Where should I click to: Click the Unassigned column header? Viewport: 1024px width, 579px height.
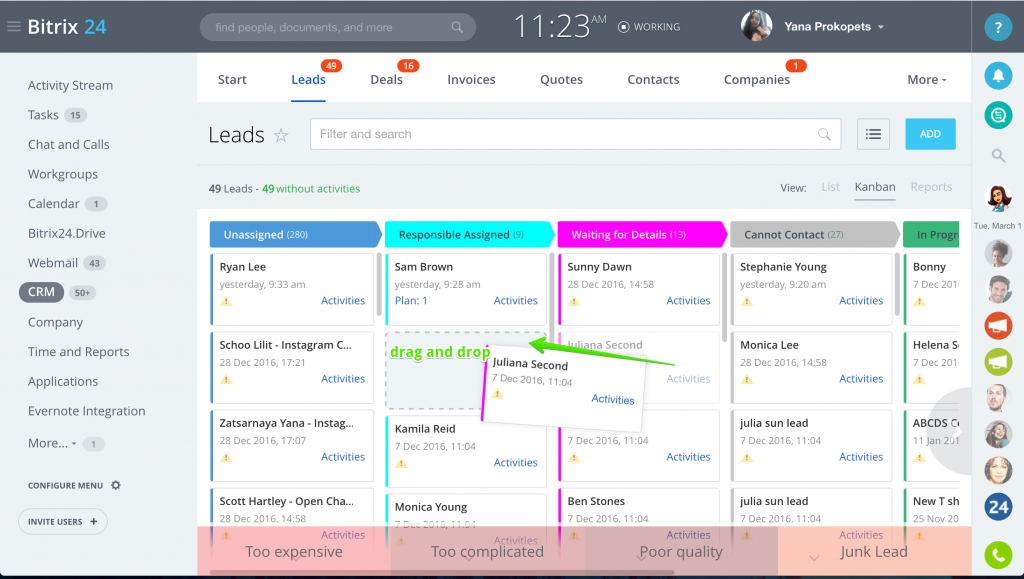click(x=295, y=234)
